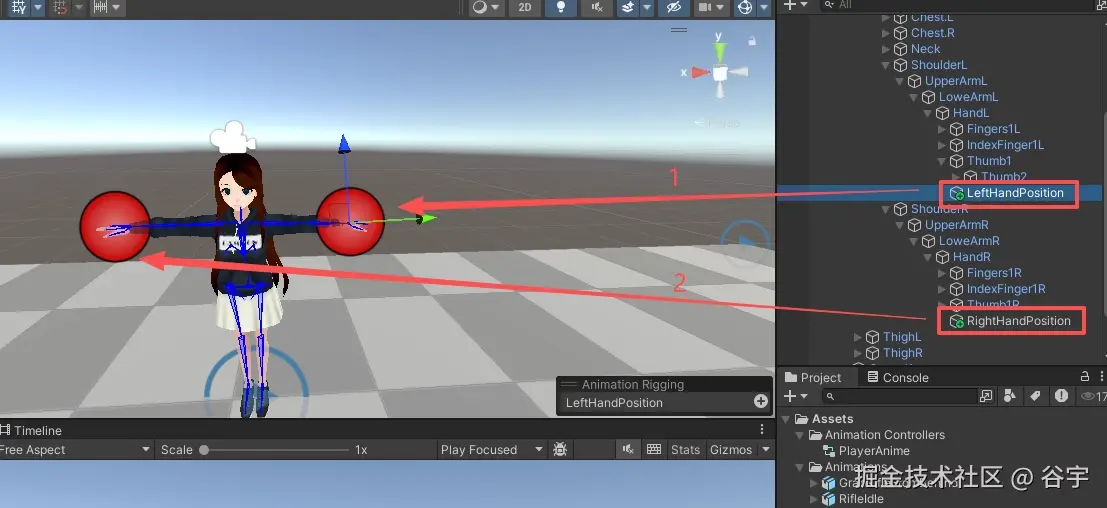Select Fingers1L in hierarchy

tap(993, 129)
